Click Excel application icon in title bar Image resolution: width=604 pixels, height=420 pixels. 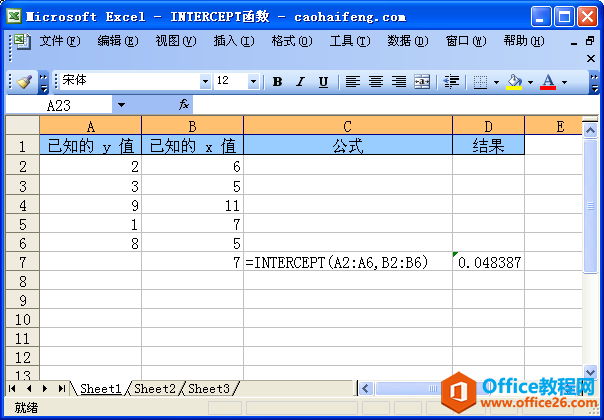(14, 17)
